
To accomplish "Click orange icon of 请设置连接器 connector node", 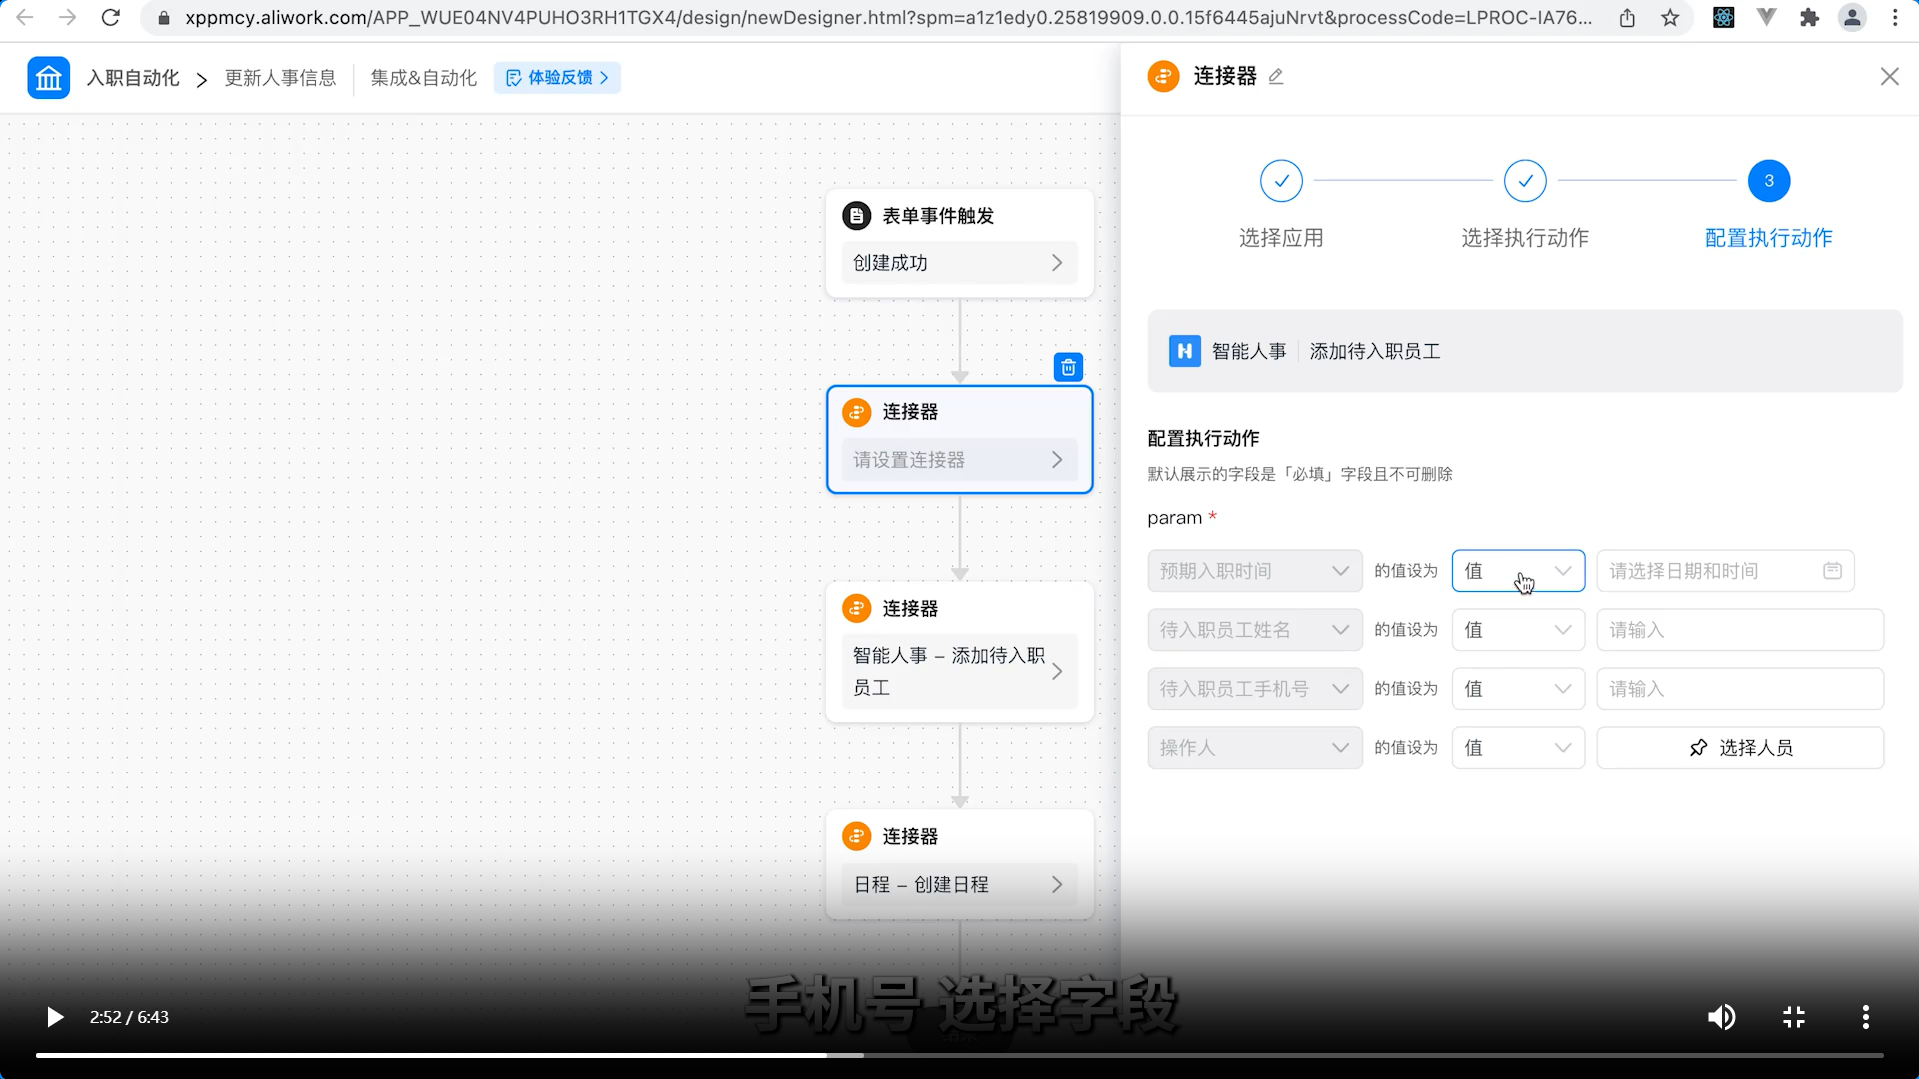I will click(x=856, y=412).
